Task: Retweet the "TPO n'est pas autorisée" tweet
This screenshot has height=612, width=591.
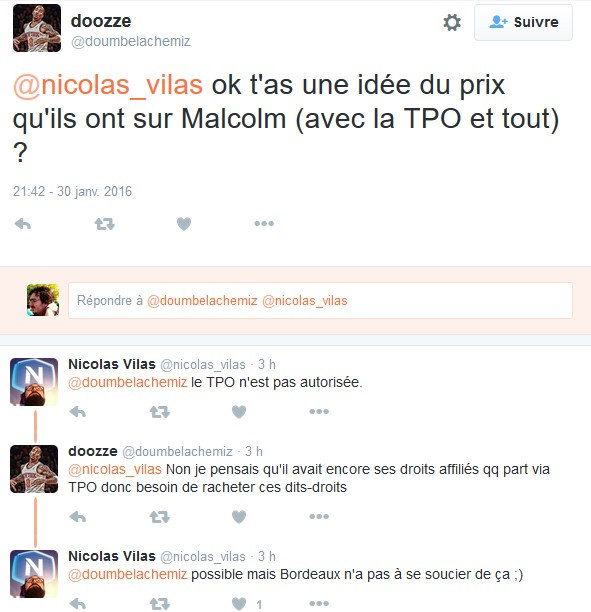Action: [x=160, y=412]
